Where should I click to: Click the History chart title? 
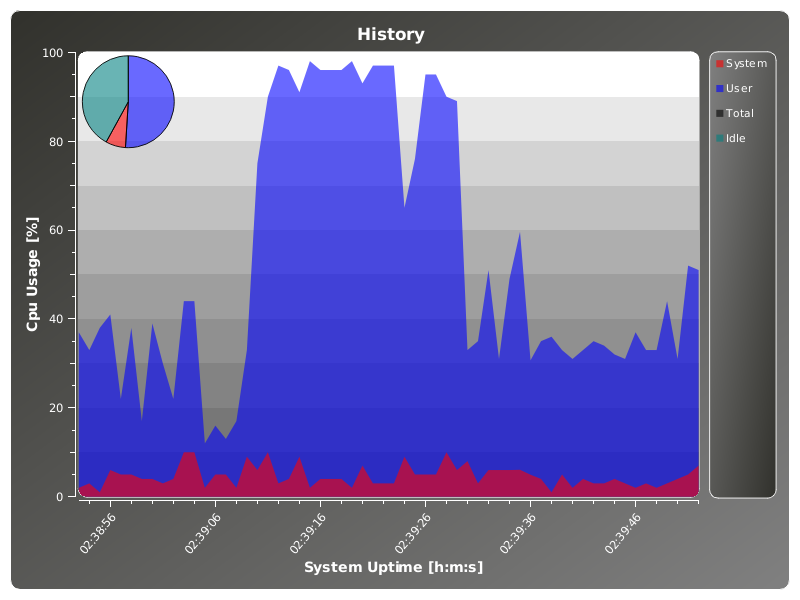[390, 35]
